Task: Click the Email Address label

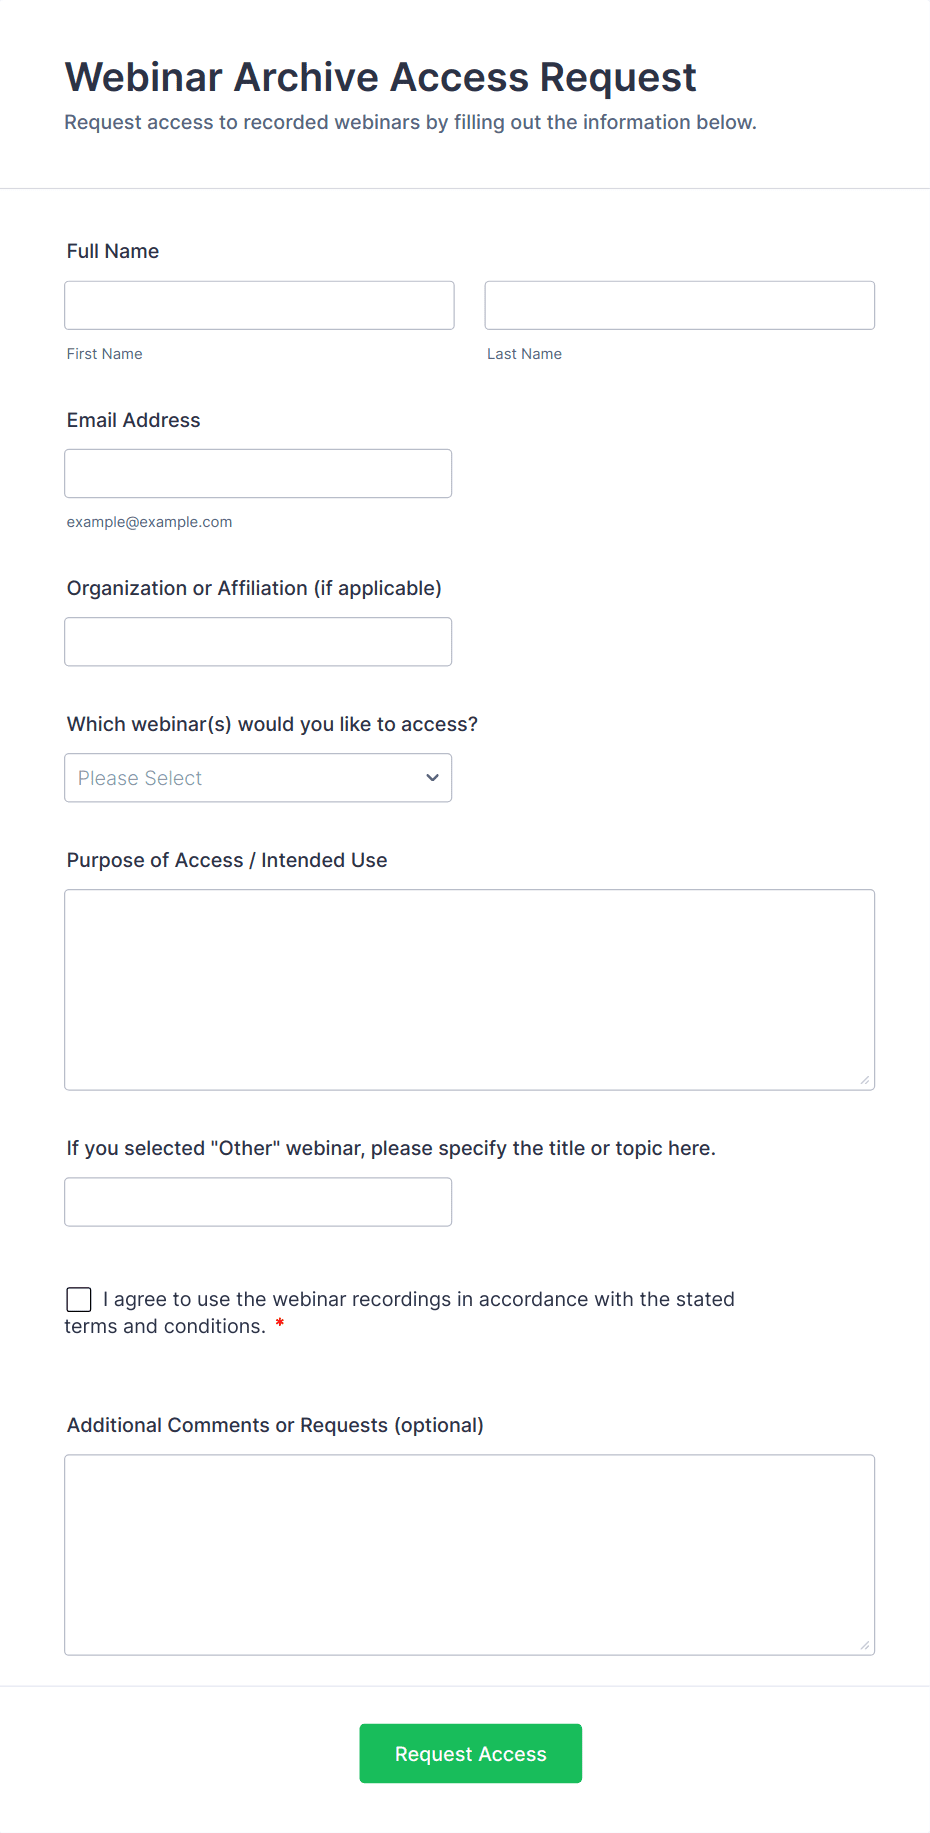Action: click(134, 420)
